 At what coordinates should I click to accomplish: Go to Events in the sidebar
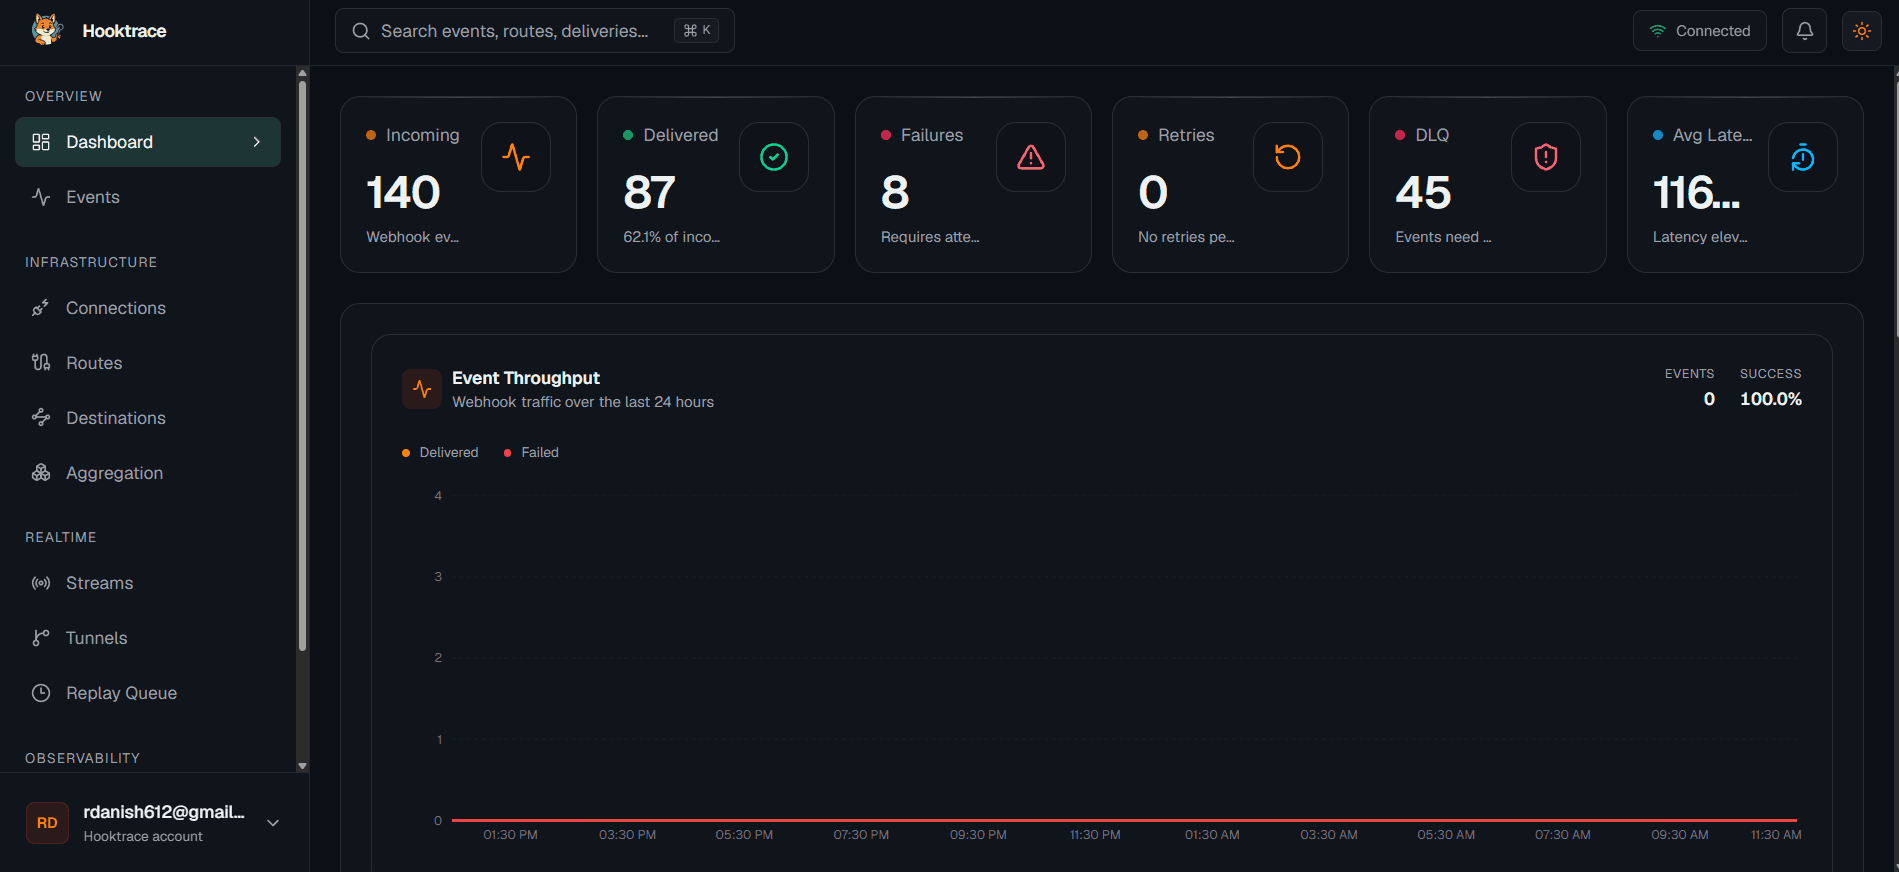[148, 197]
